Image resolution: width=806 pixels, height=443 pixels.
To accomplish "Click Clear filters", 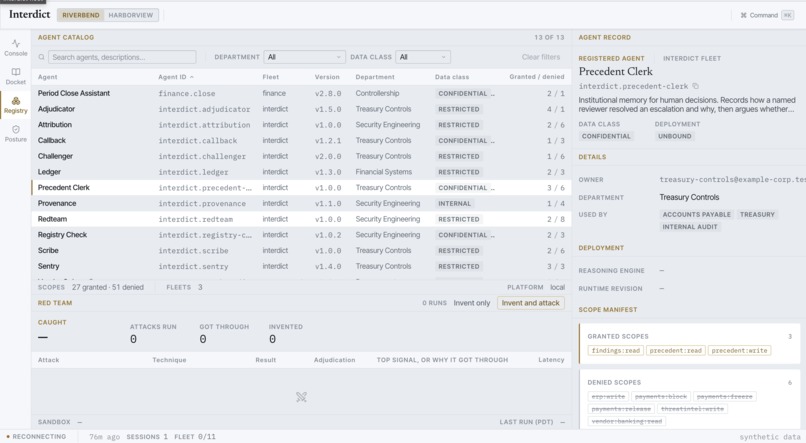I will (541, 57).
